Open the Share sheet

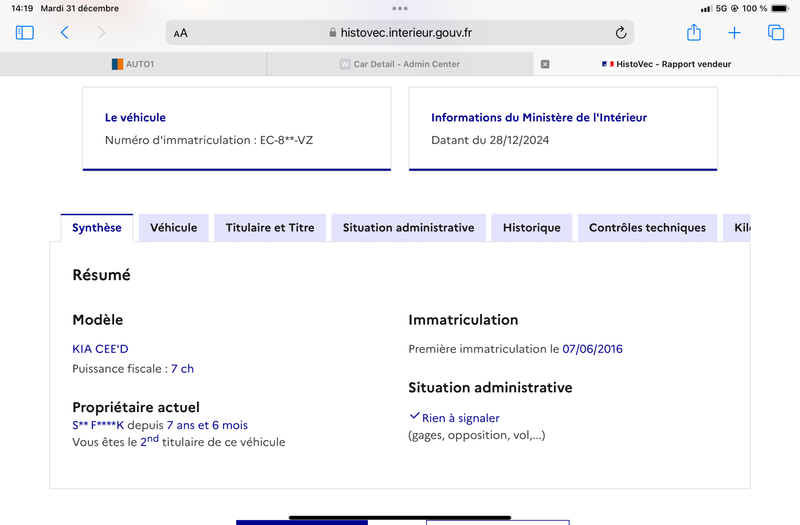(x=694, y=32)
